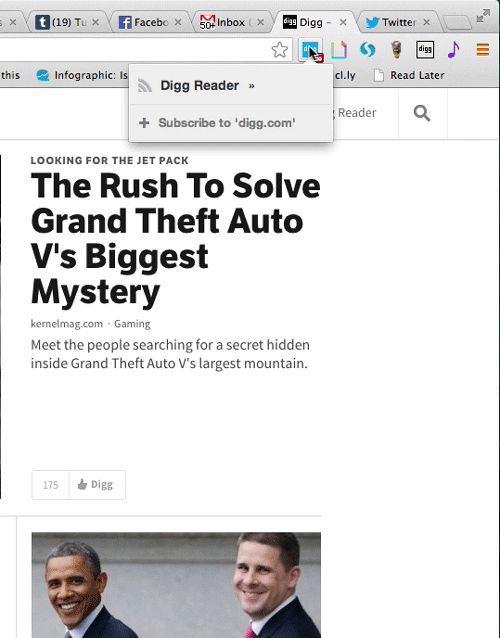Open the Chrome hamburger menu
The image size is (500, 638).
point(483,50)
